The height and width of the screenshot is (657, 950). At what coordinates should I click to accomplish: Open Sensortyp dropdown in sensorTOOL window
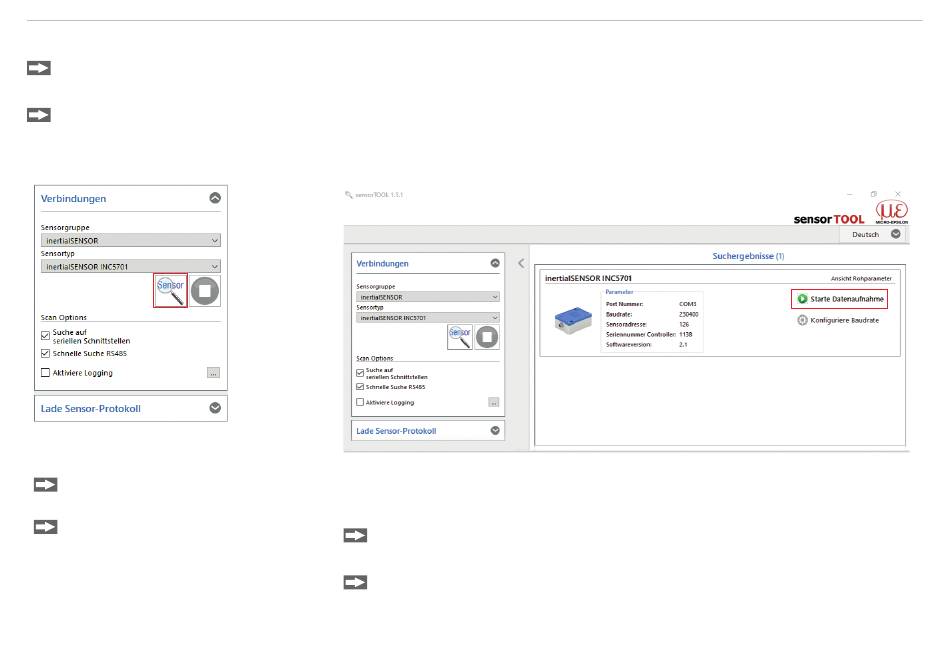point(428,318)
